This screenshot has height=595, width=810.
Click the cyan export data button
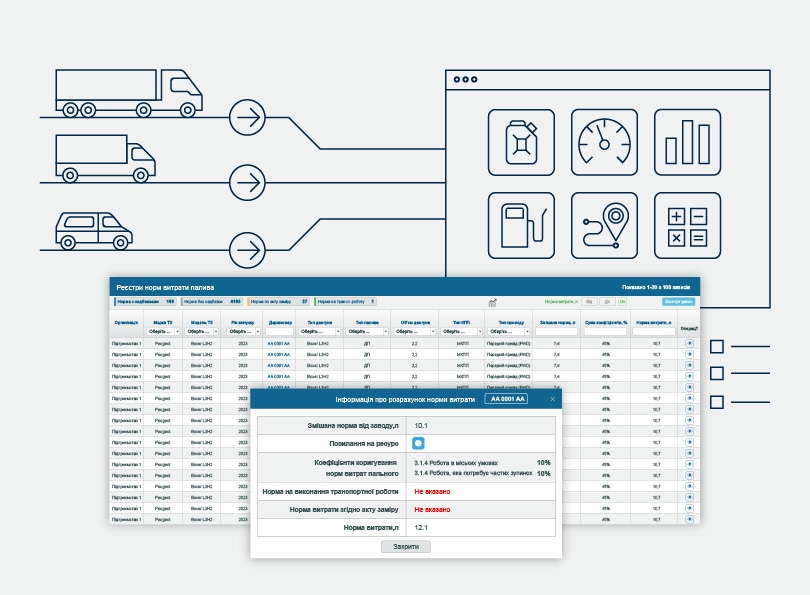tap(677, 301)
